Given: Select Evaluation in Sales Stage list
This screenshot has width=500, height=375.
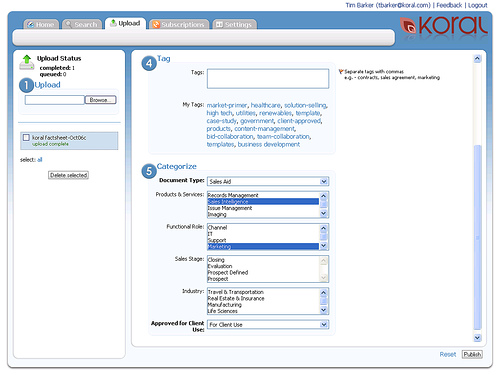Looking at the screenshot, I should tap(263, 266).
